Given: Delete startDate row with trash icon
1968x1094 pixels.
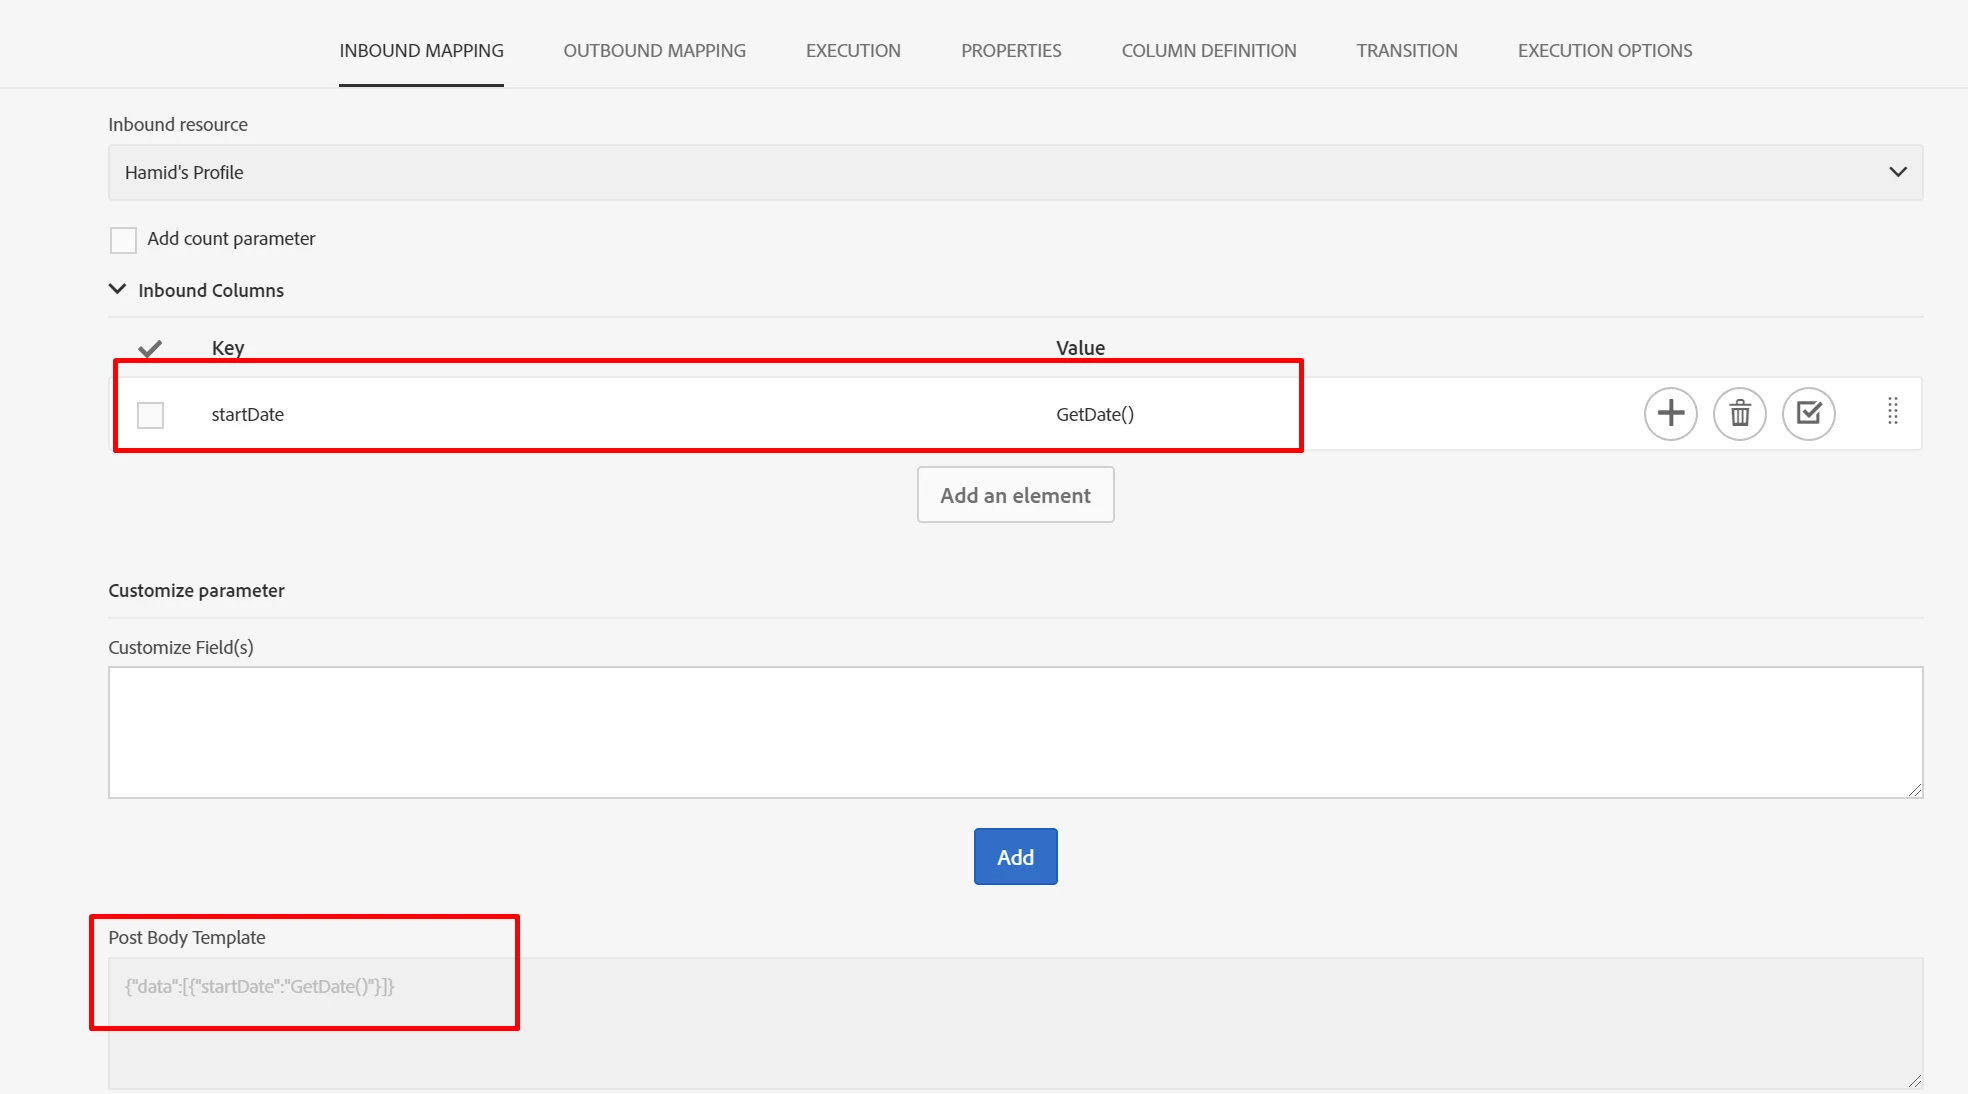Looking at the screenshot, I should (x=1739, y=413).
